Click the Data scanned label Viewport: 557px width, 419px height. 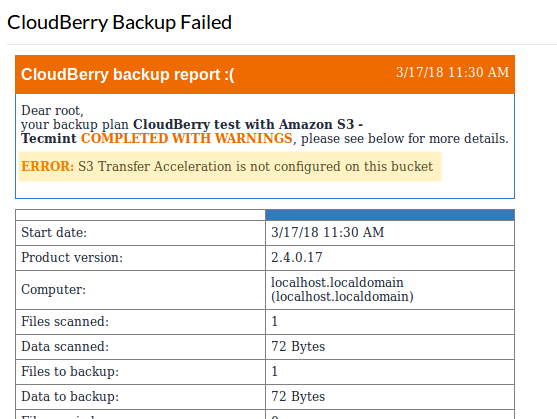[65, 347]
